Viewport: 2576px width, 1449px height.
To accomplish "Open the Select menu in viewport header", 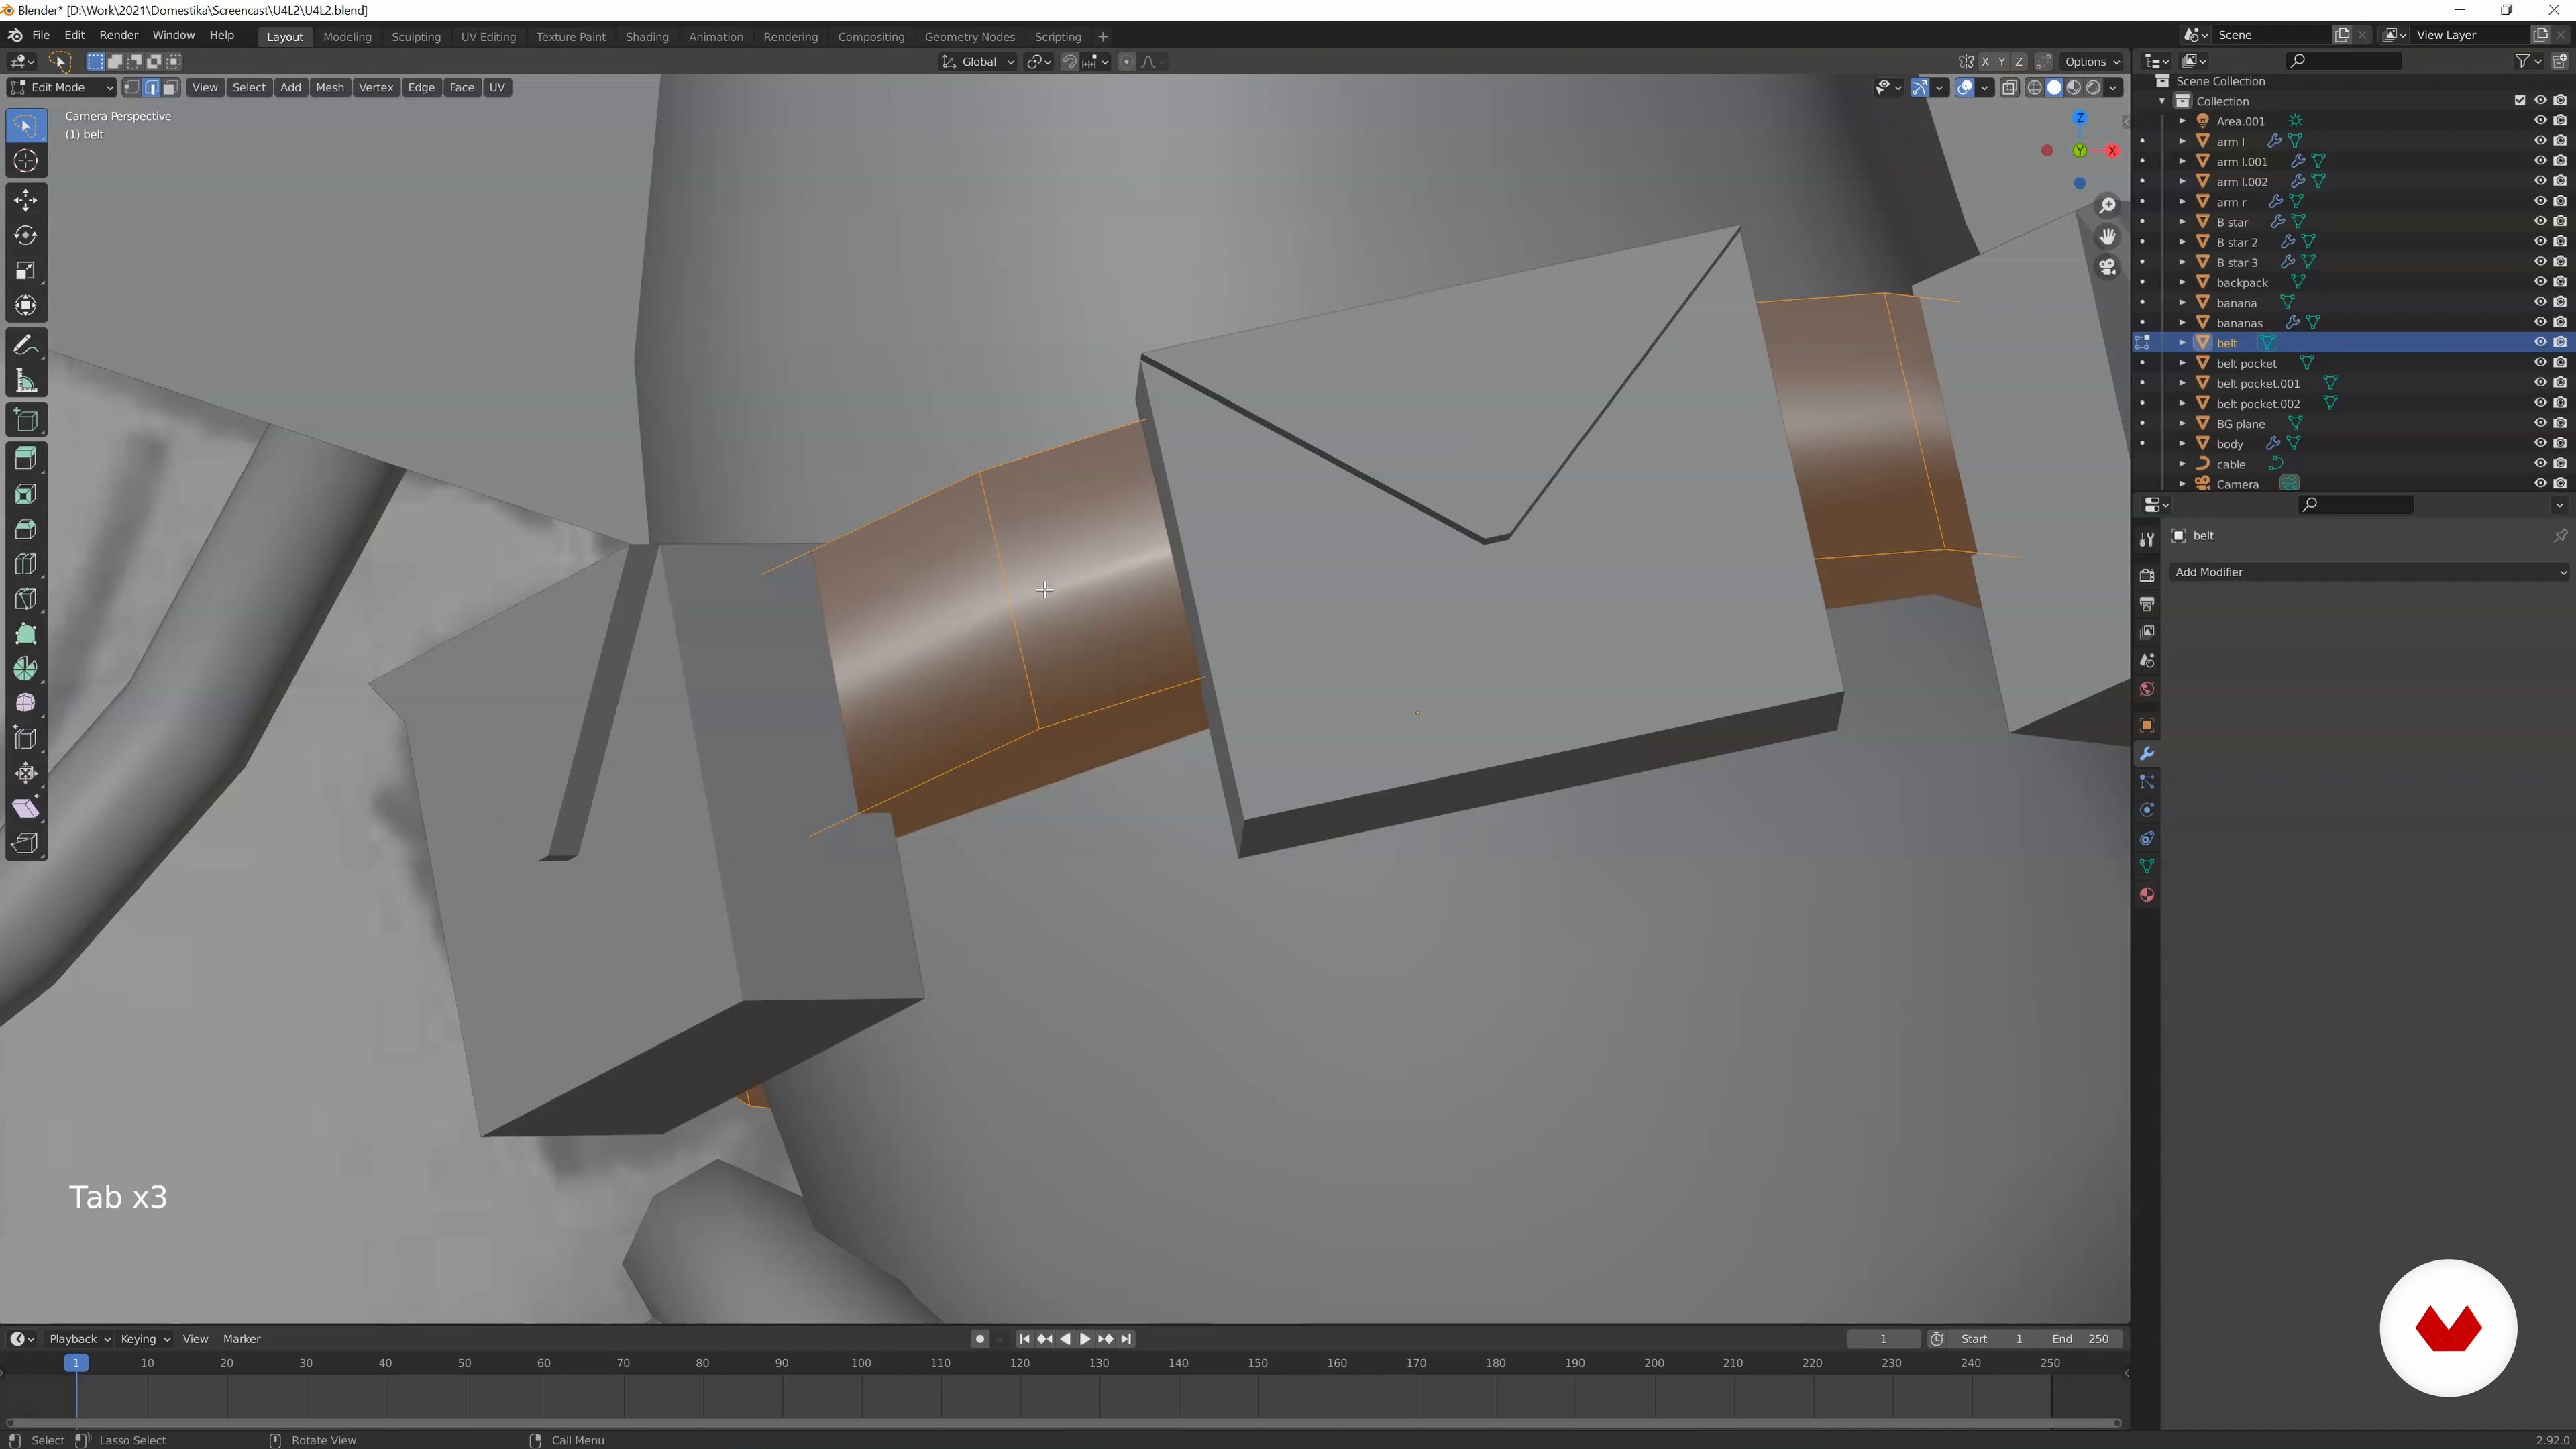I will [249, 88].
